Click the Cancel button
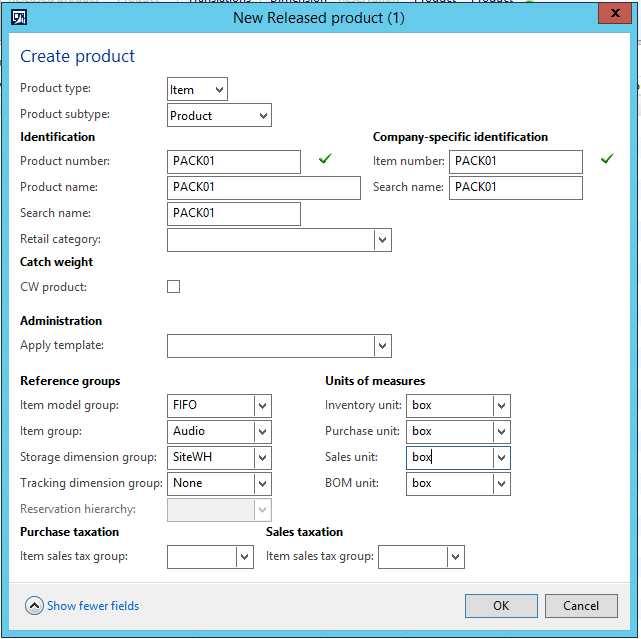 581,606
